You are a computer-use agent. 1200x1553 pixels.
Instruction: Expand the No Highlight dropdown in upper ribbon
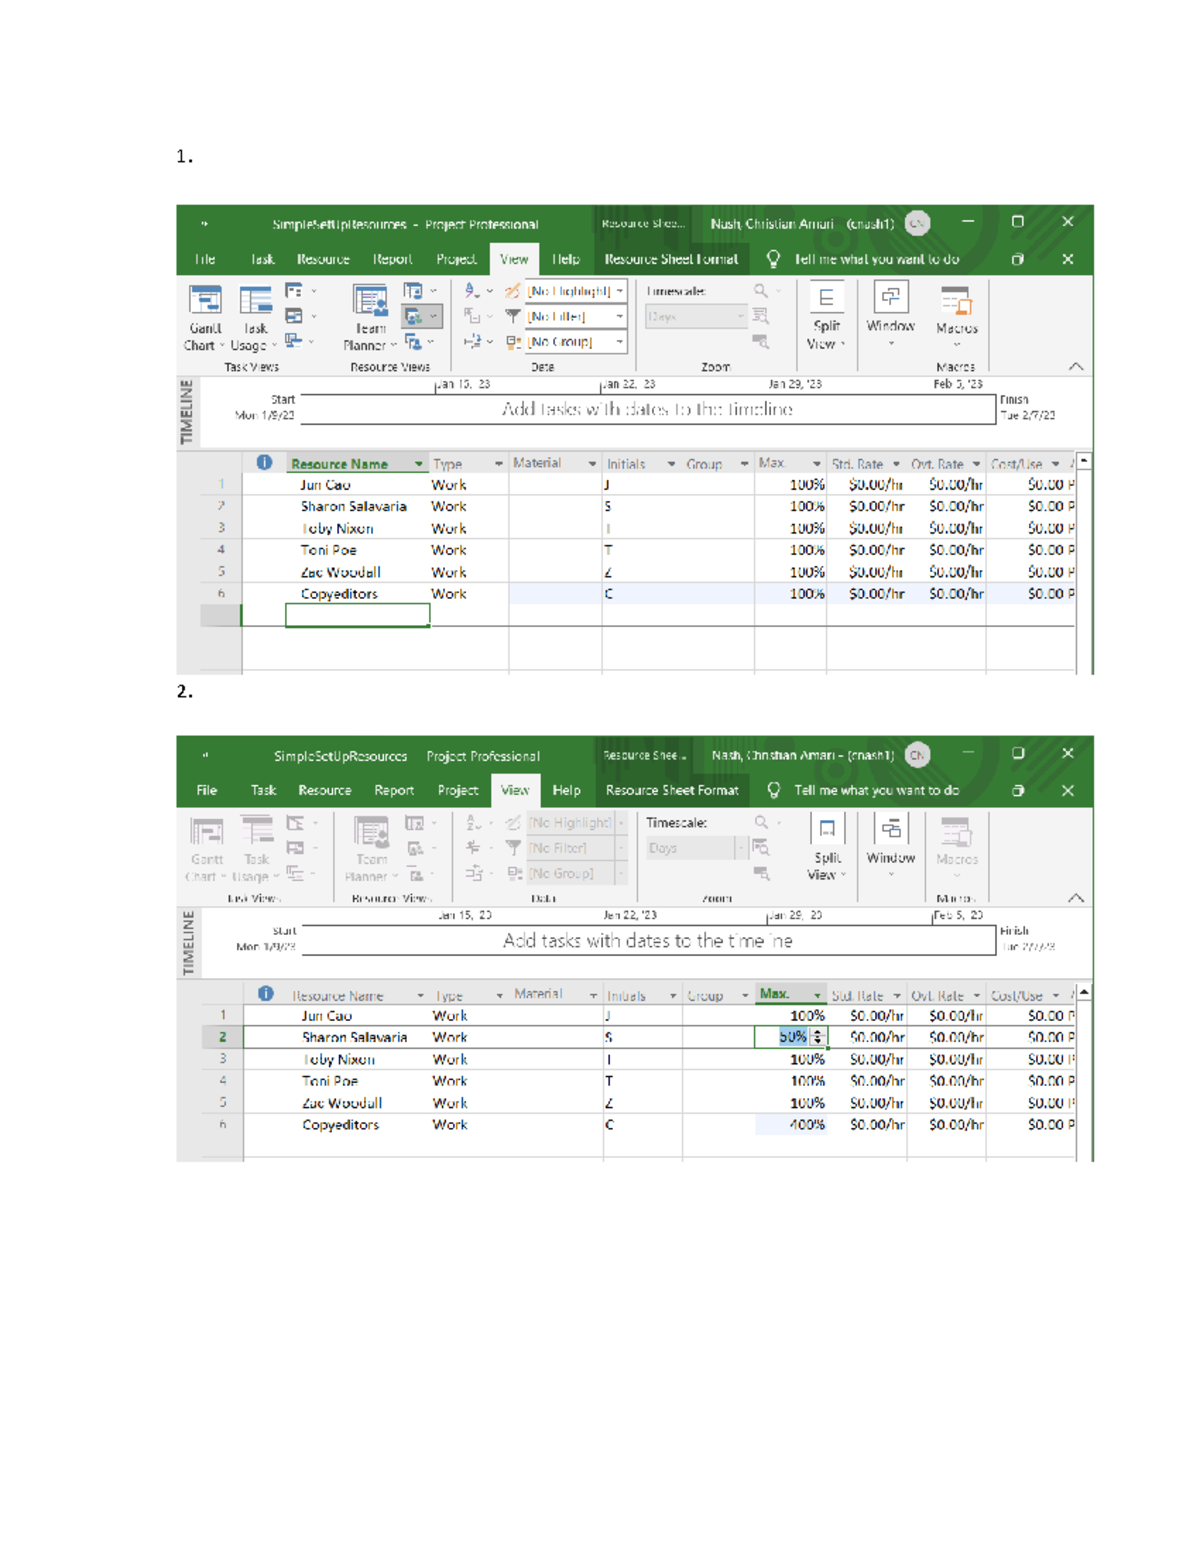[x=620, y=291]
